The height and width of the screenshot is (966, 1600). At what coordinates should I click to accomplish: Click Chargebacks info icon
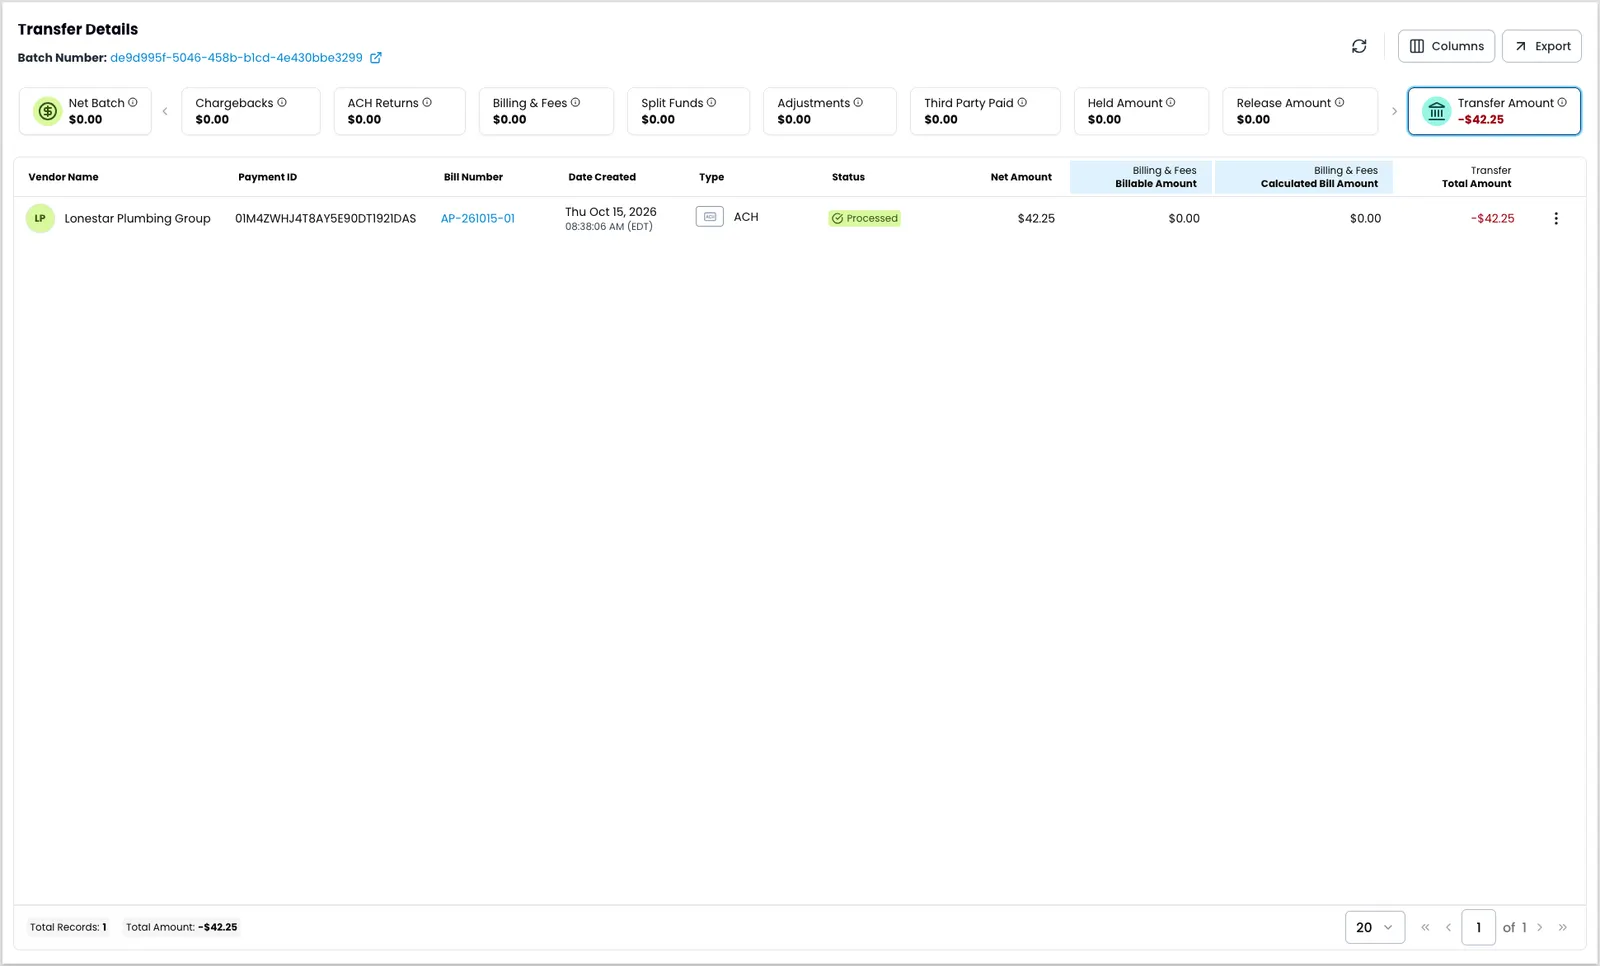pos(282,102)
